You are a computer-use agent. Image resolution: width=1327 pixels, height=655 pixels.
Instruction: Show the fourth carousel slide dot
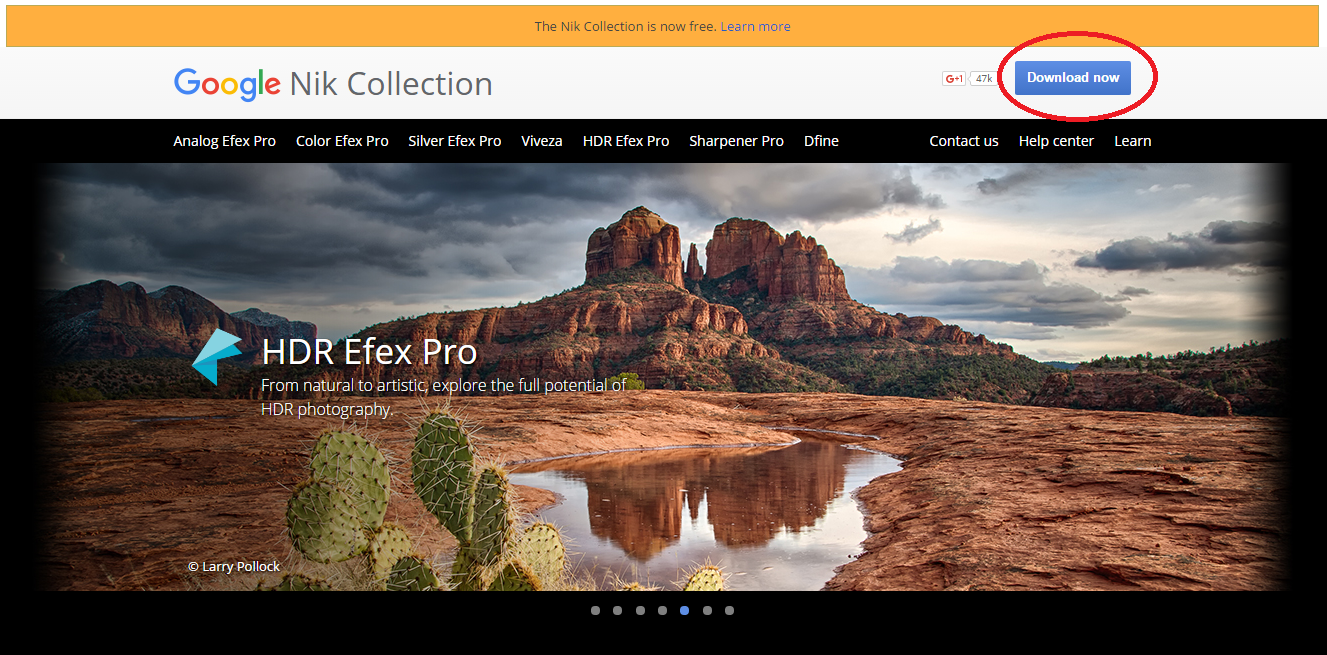(x=662, y=610)
